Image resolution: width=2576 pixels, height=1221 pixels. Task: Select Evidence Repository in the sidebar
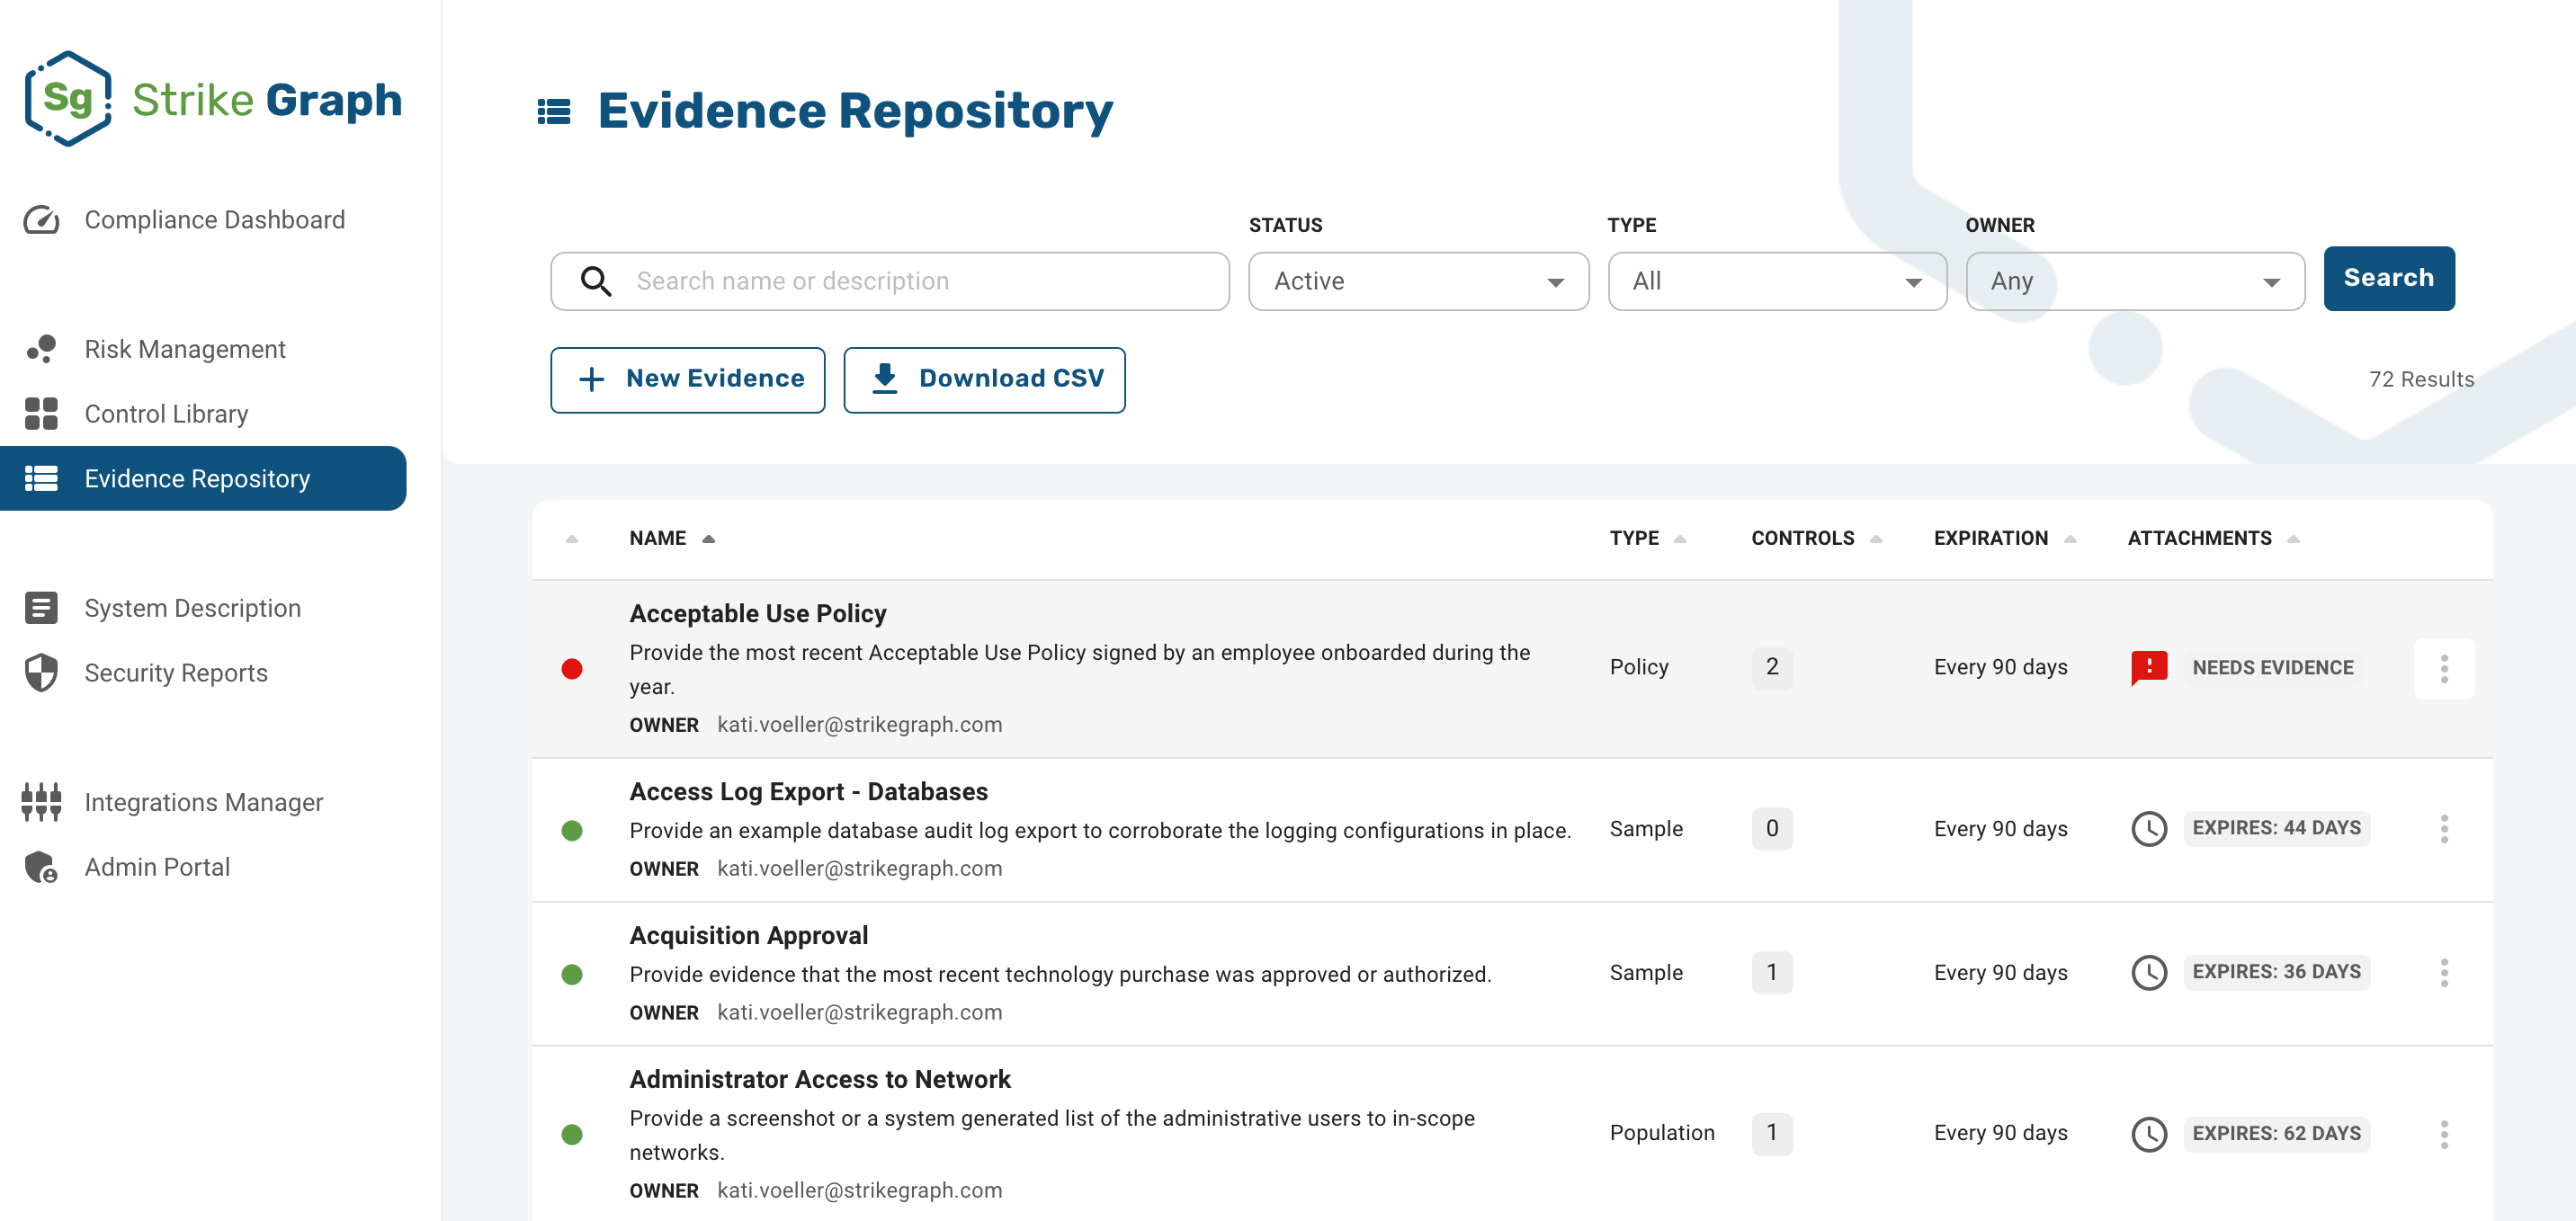click(203, 479)
